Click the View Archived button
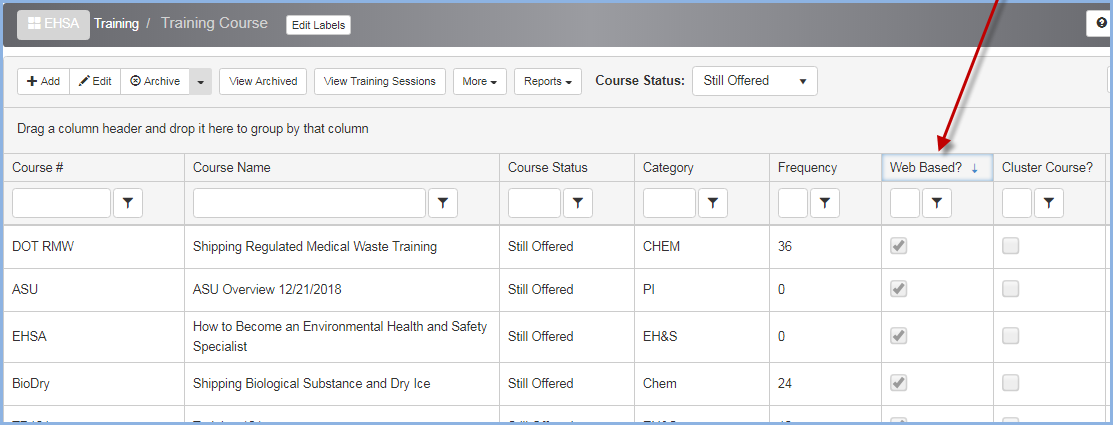Image resolution: width=1113 pixels, height=425 pixels. [x=263, y=82]
